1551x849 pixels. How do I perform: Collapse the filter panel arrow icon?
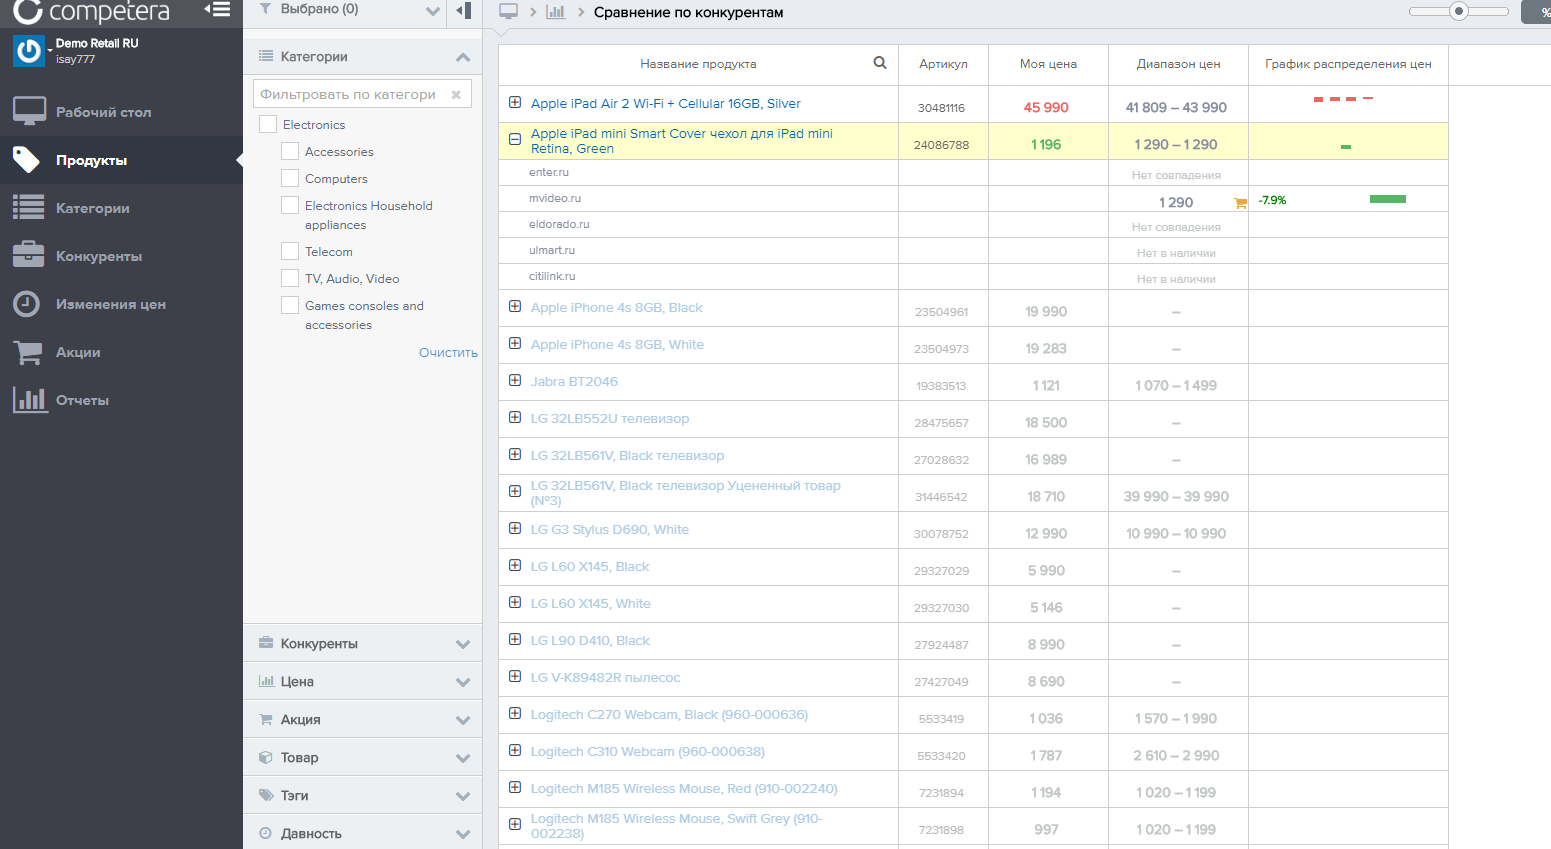coord(464,11)
